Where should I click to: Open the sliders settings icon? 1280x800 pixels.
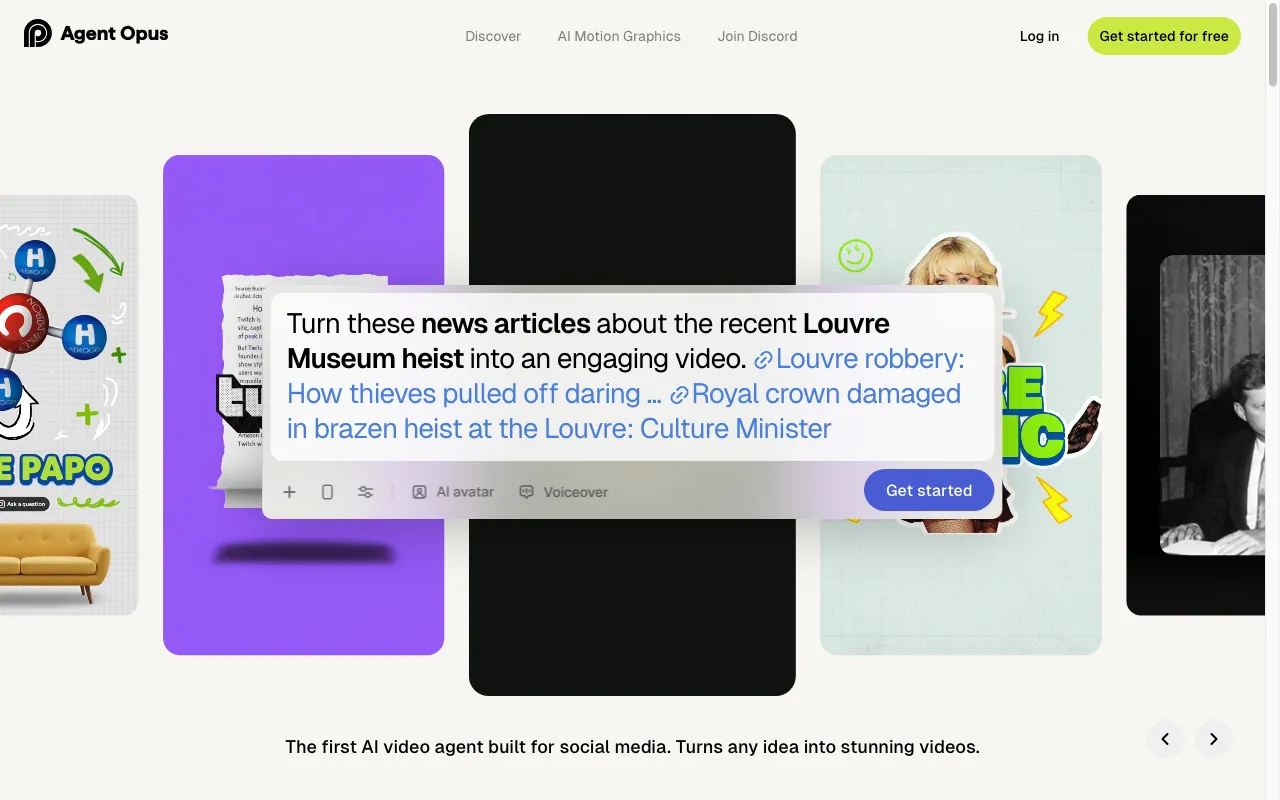(365, 492)
